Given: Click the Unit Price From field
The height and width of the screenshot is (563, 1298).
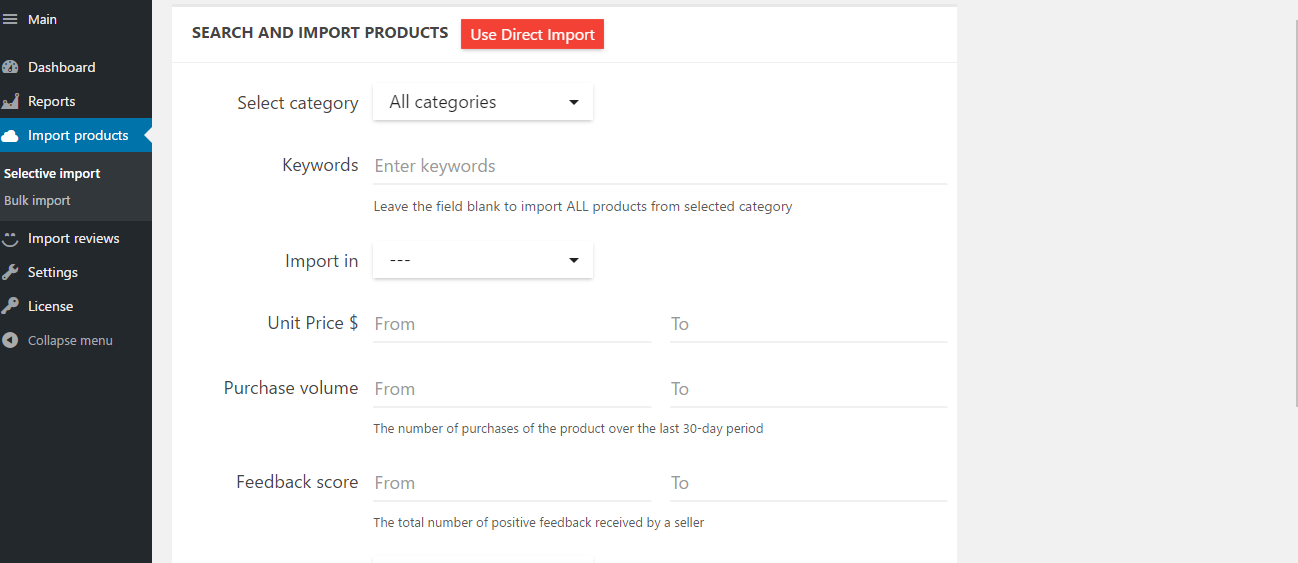Looking at the screenshot, I should click(x=511, y=324).
